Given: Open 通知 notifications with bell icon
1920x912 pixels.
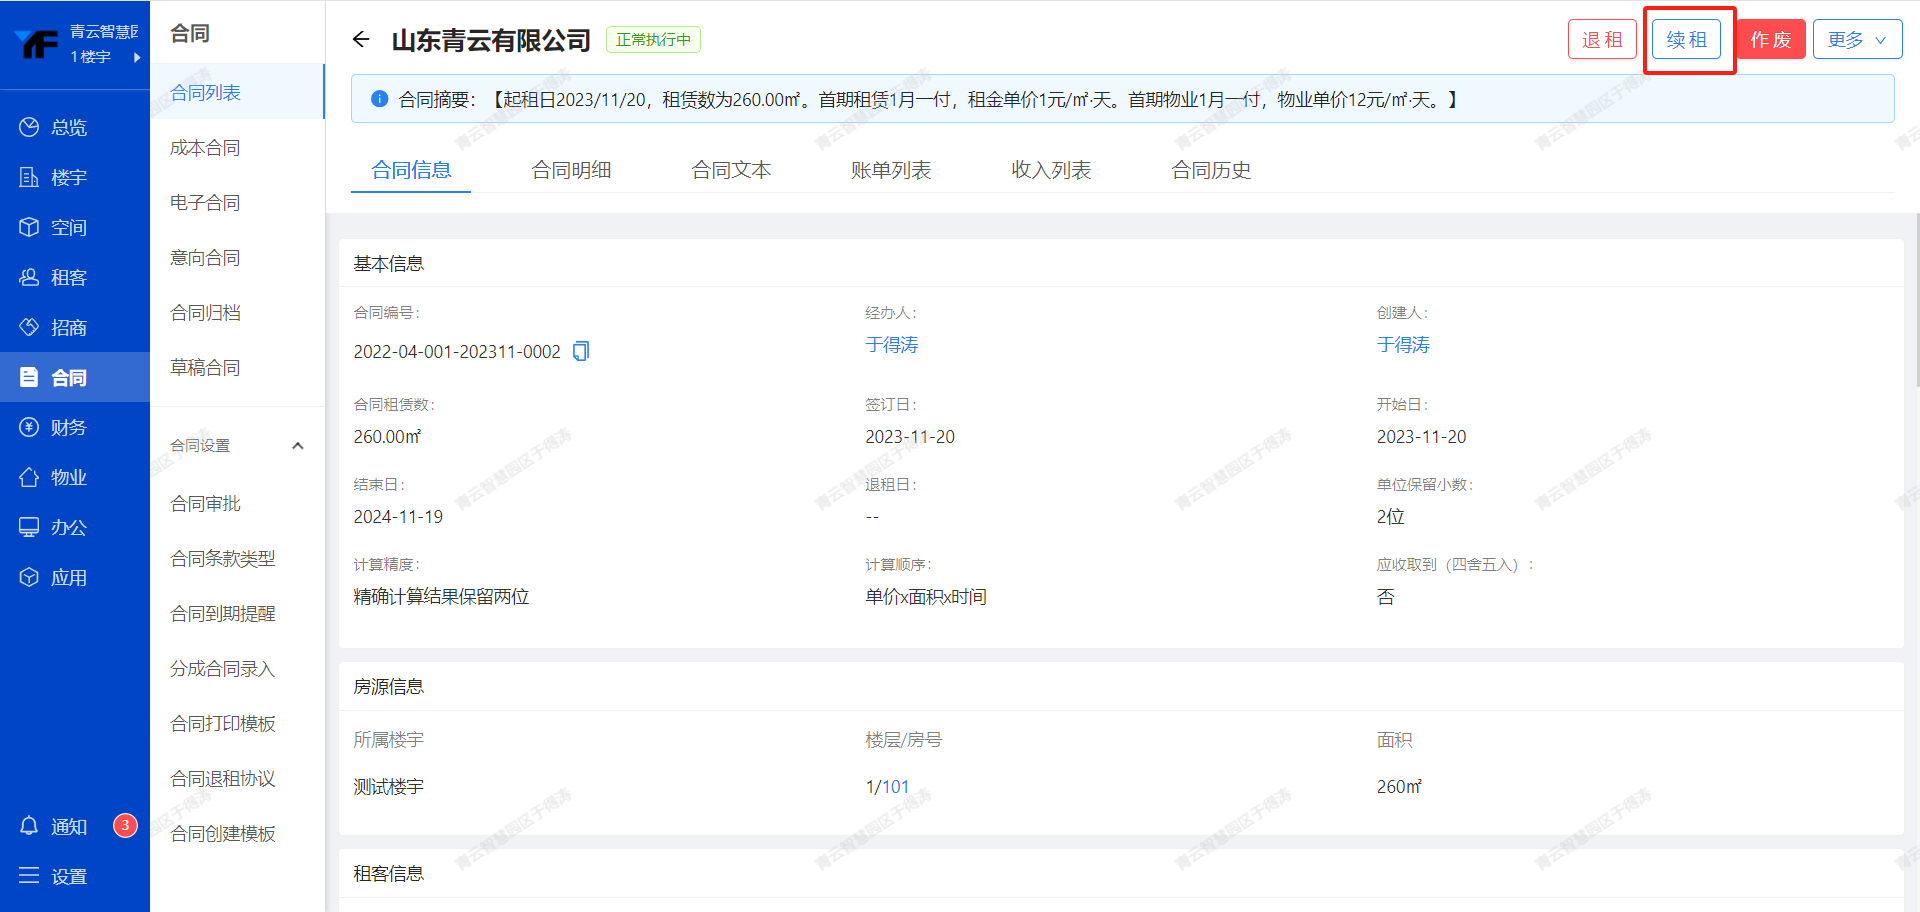Looking at the screenshot, I should 68,826.
